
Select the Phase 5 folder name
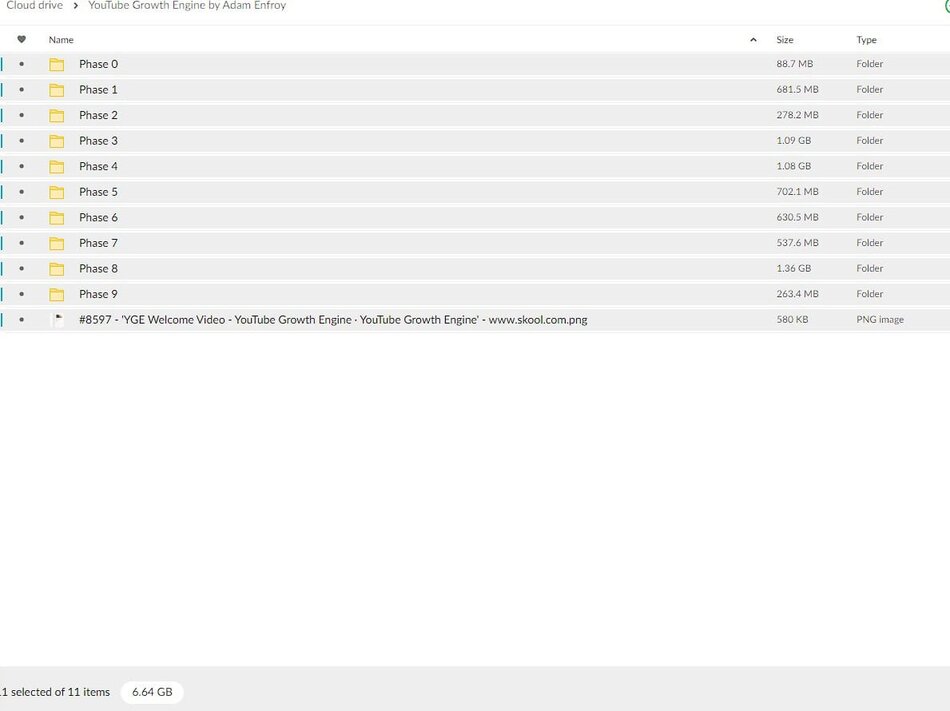[x=98, y=192]
